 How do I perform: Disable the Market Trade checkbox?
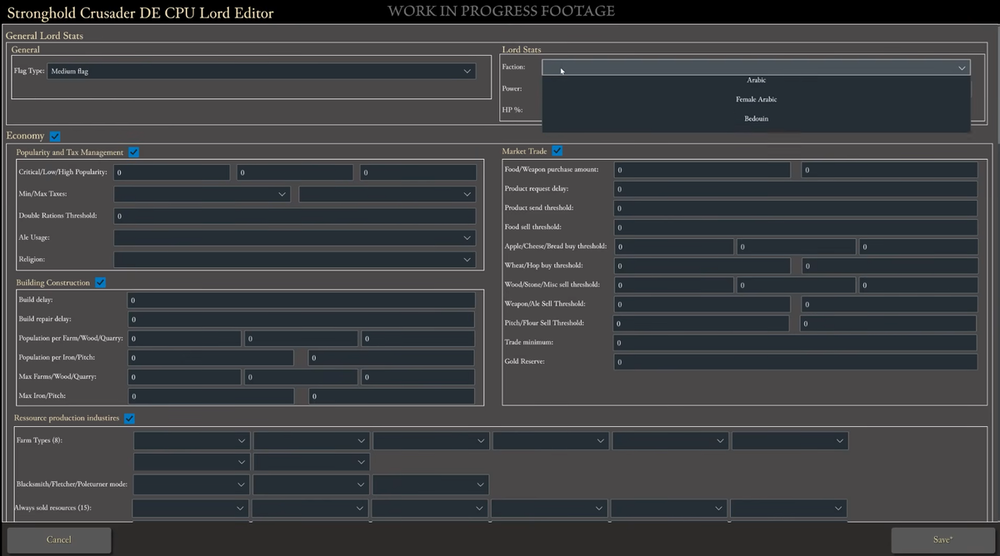(557, 151)
